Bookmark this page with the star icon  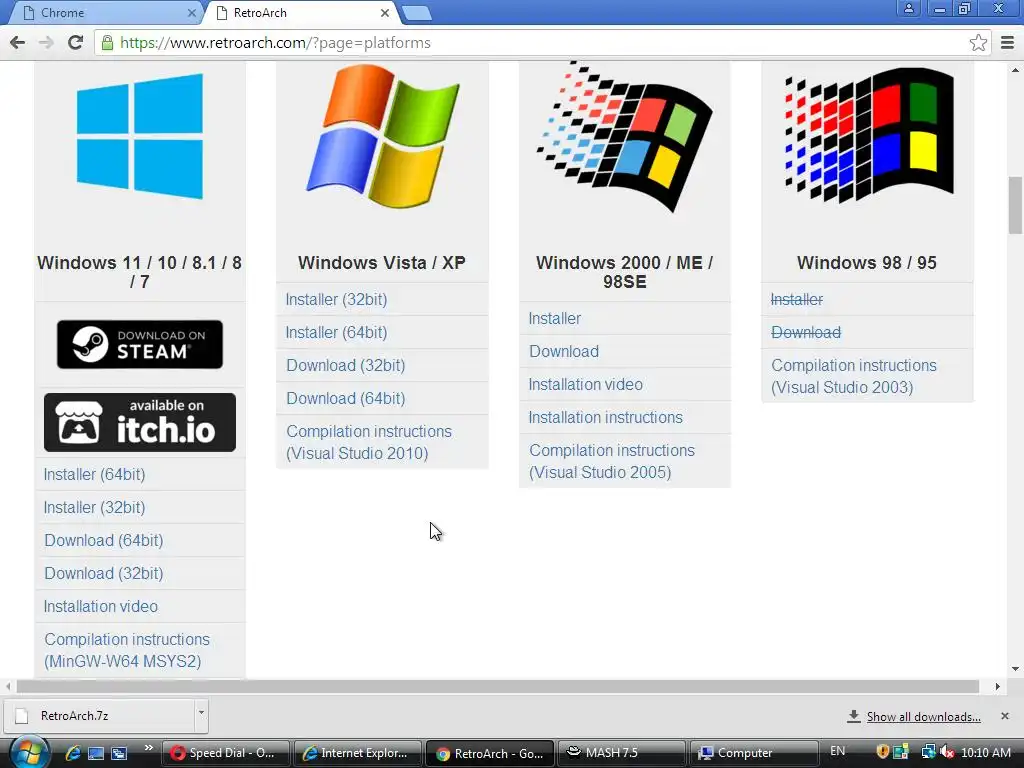tap(978, 43)
